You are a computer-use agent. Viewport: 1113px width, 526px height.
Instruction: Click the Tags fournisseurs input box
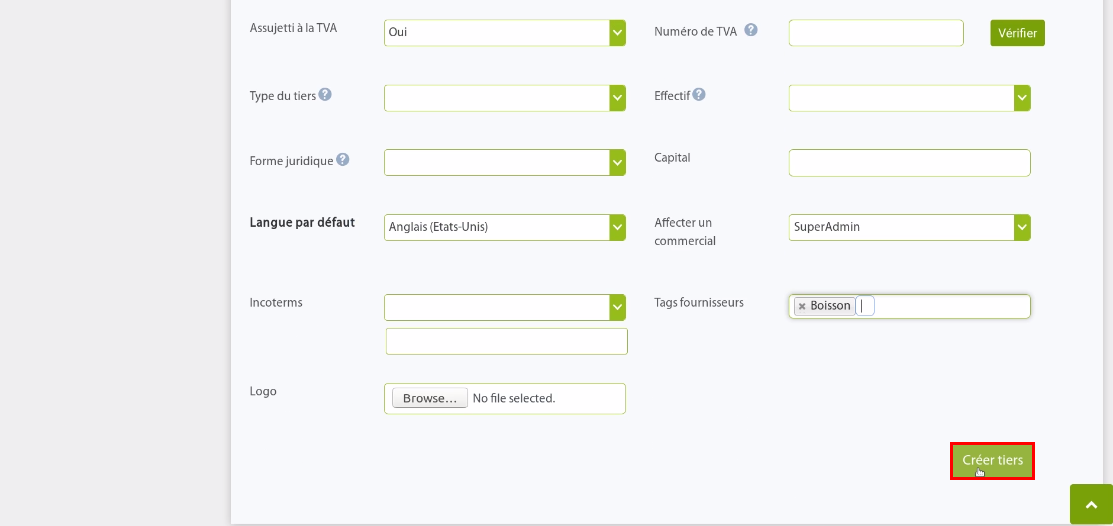click(909, 307)
